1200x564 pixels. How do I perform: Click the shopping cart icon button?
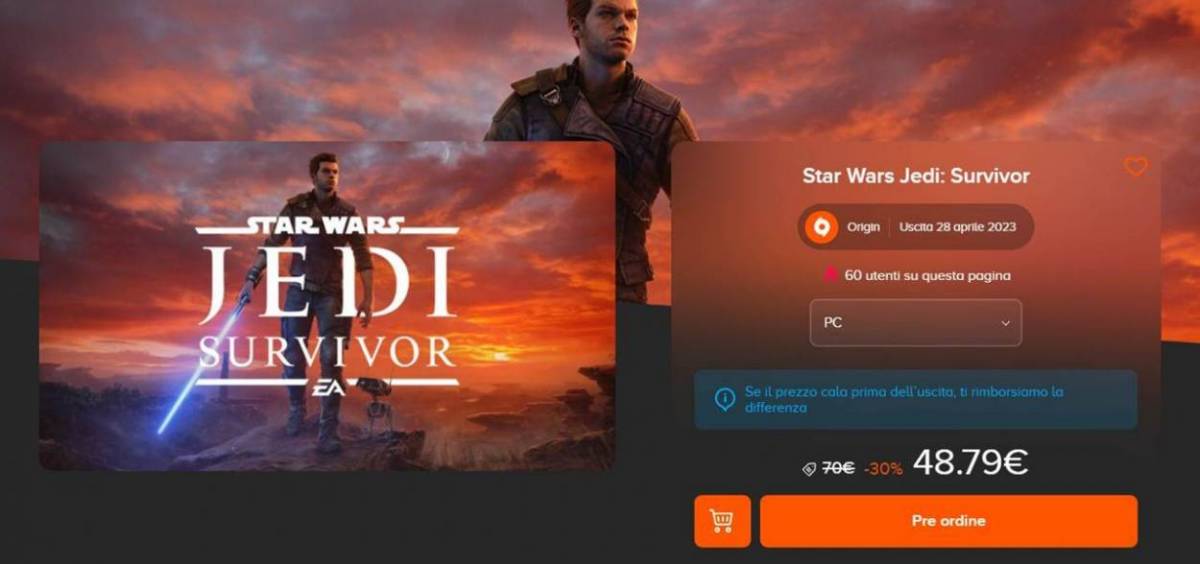click(x=722, y=521)
